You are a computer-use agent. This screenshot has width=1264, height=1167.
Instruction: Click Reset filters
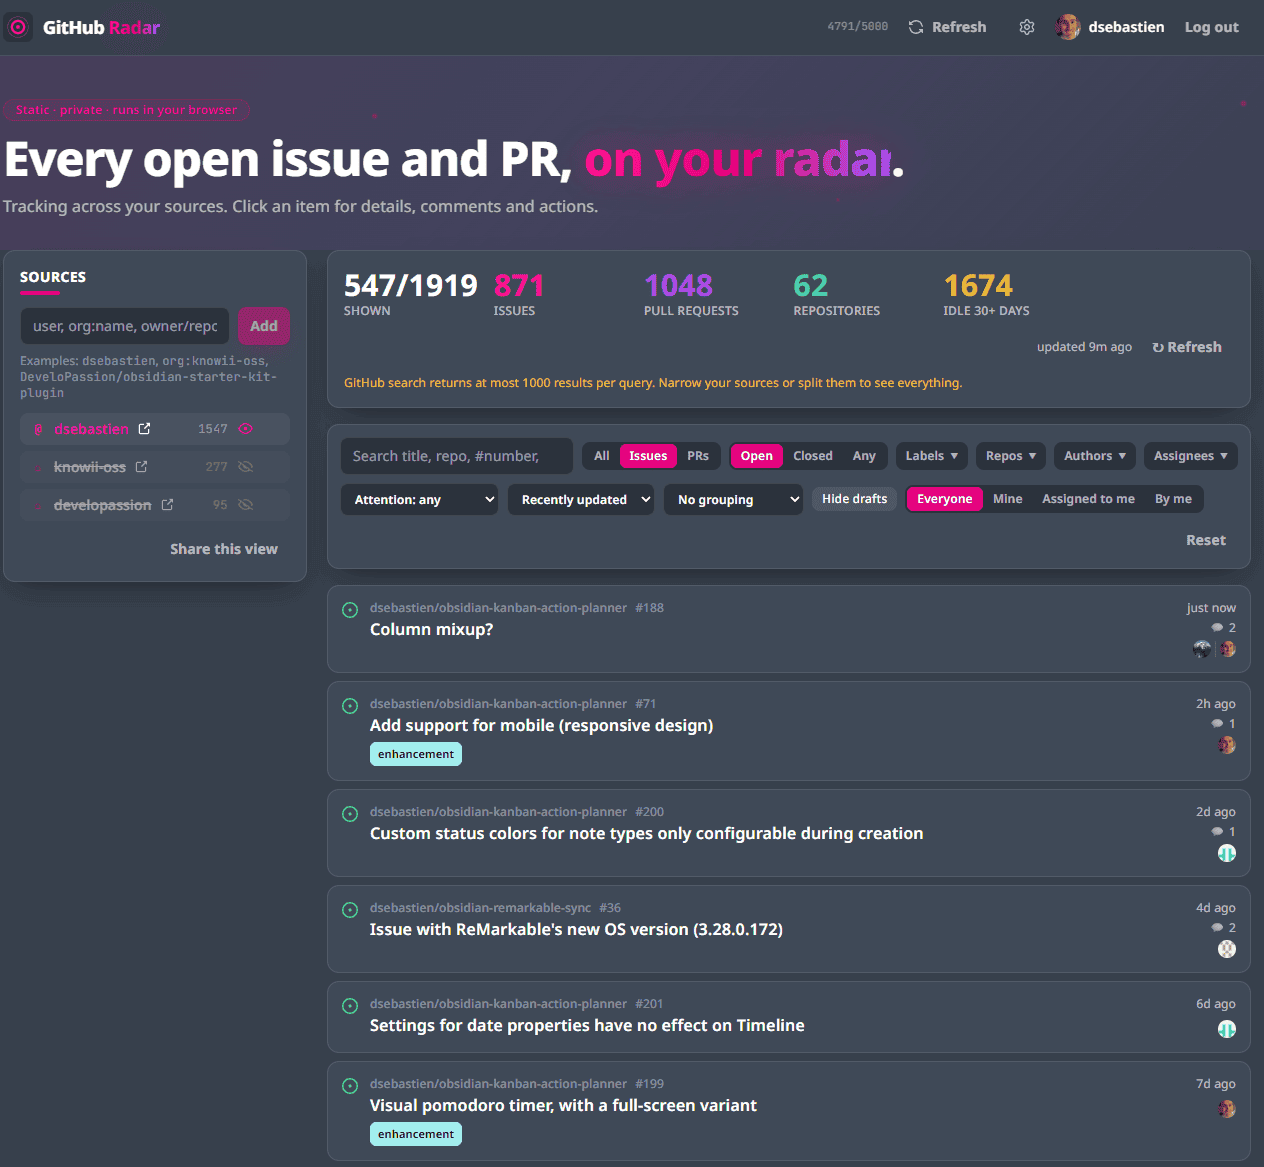(x=1205, y=540)
